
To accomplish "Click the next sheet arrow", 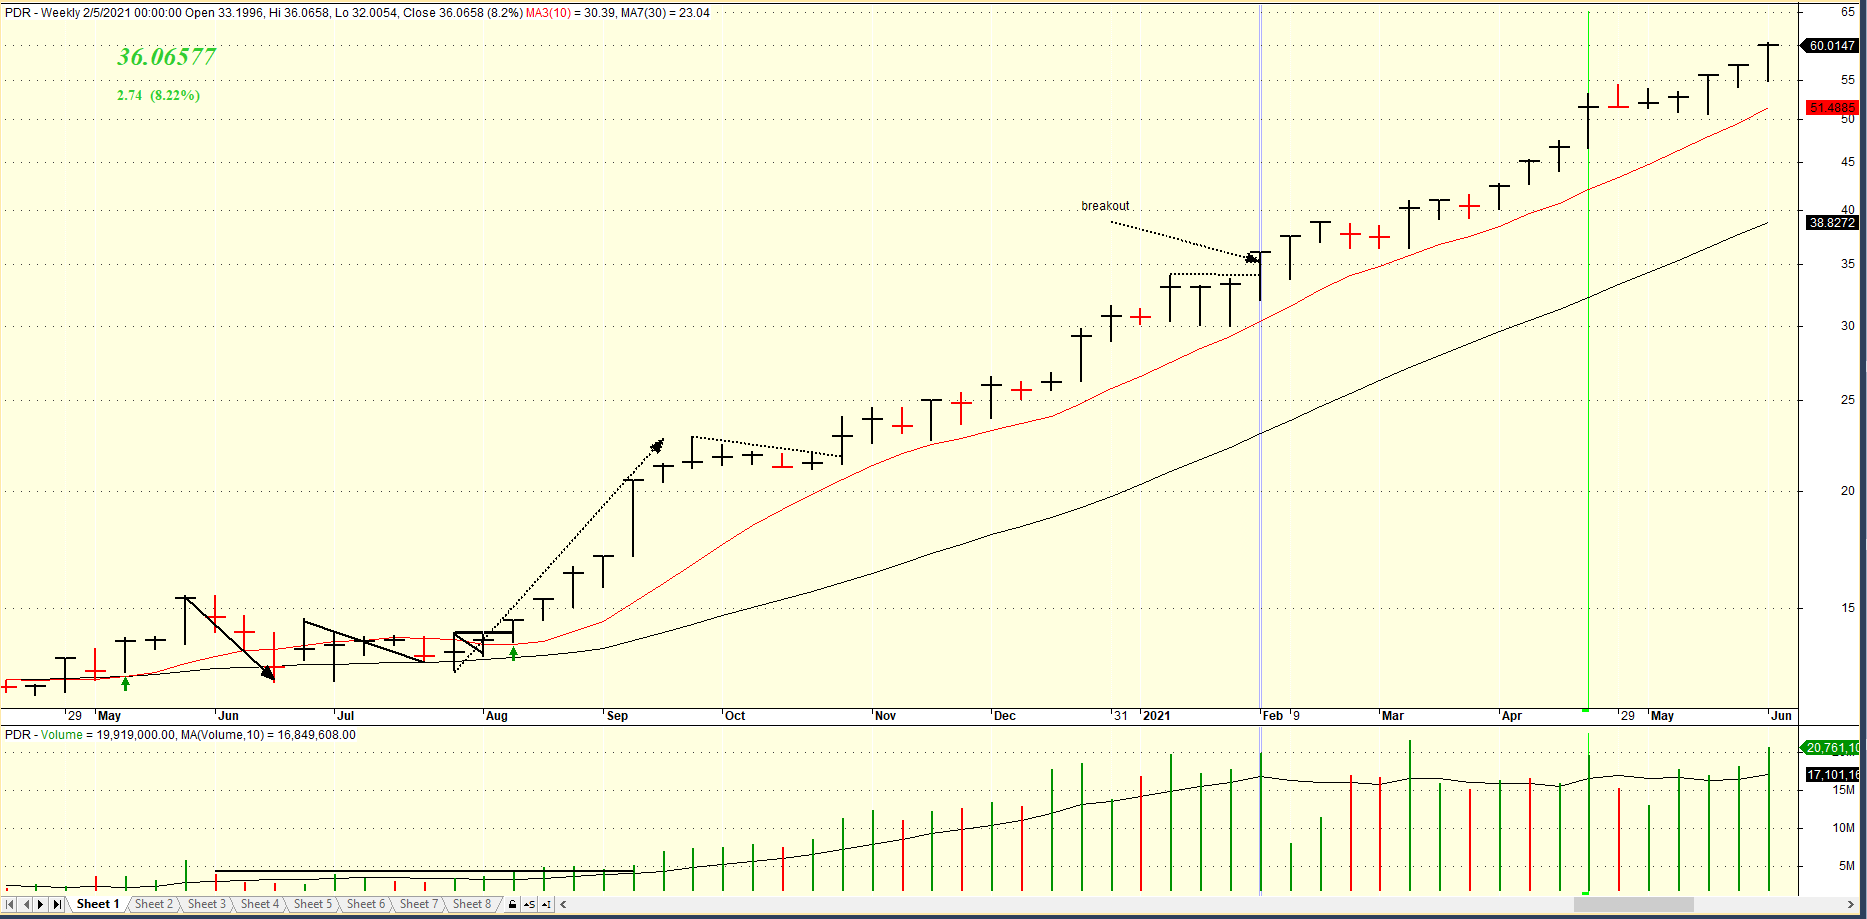I will tap(41, 904).
